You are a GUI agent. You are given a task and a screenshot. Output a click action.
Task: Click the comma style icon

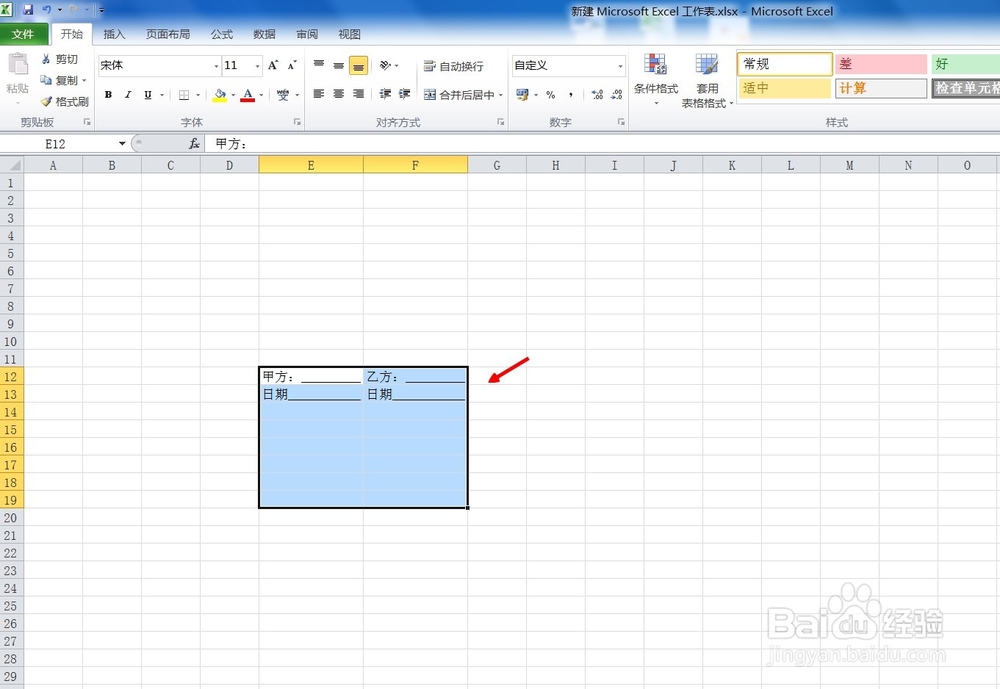pos(571,94)
